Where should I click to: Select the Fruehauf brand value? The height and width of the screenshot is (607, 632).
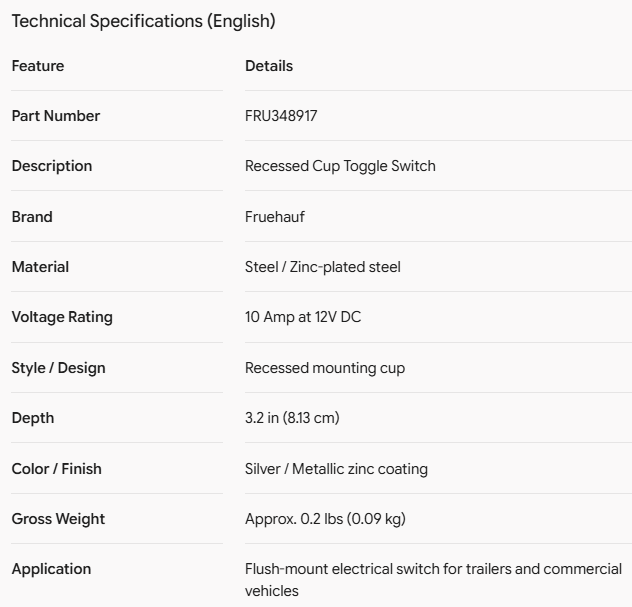[275, 217]
